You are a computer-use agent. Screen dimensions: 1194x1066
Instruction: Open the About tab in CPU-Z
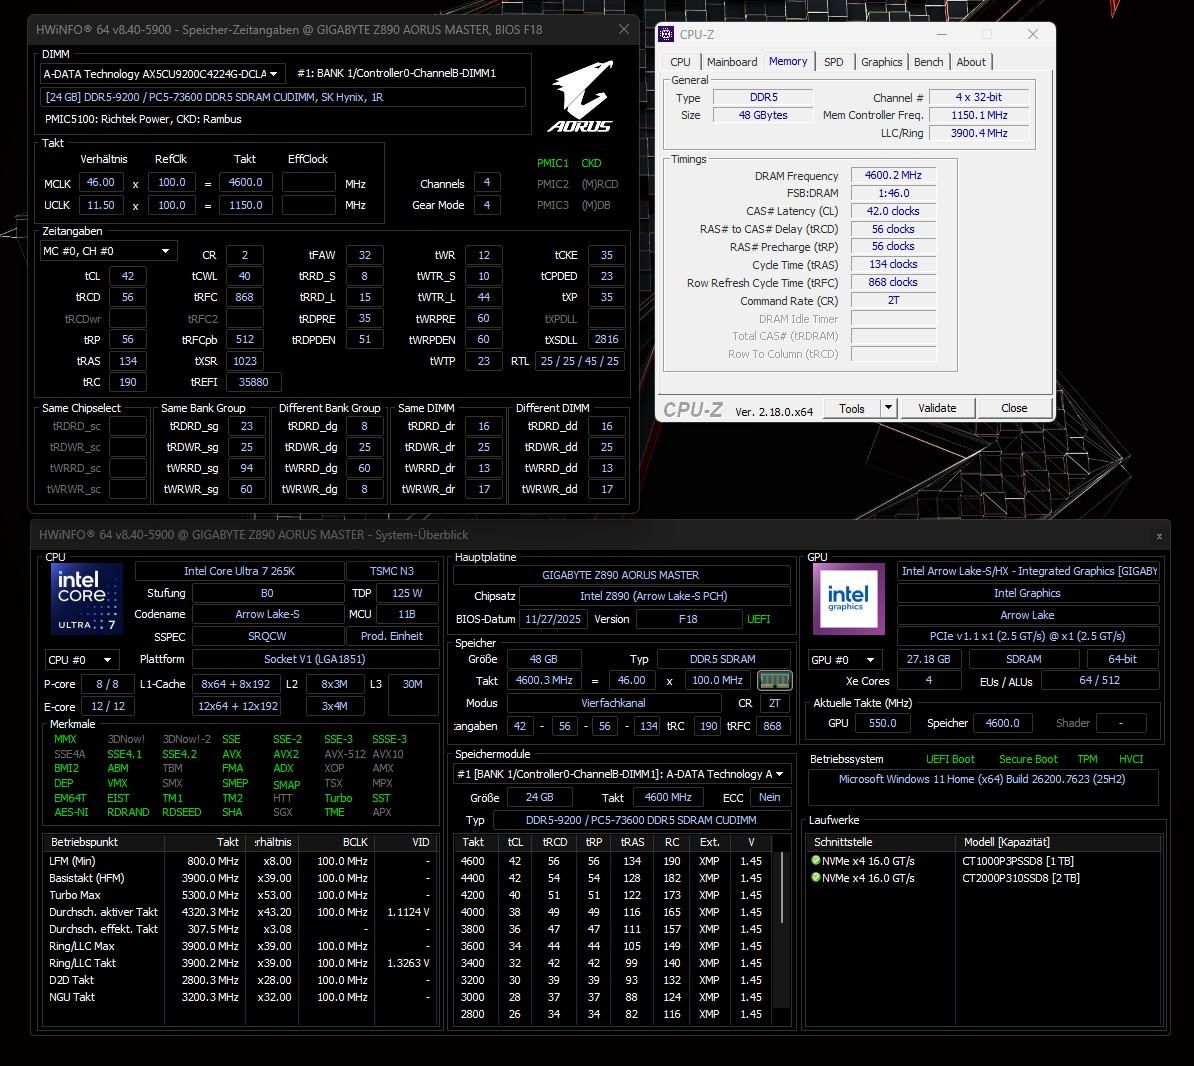tap(971, 62)
